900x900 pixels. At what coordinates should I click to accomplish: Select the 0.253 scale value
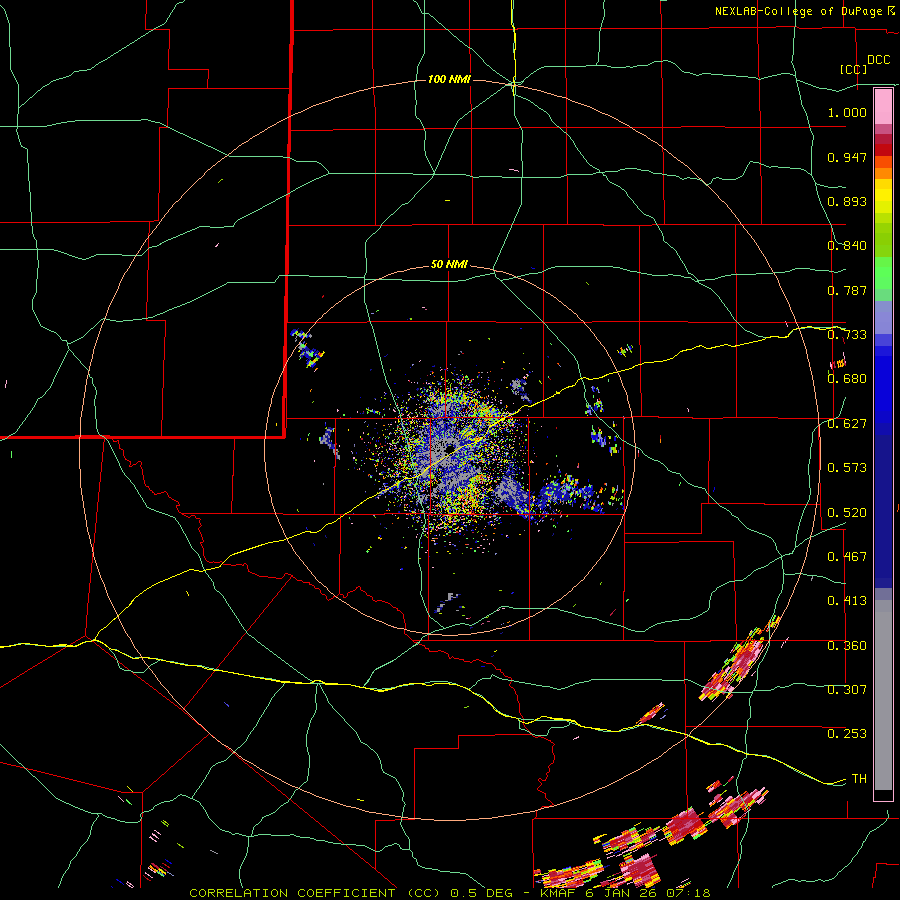[x=847, y=734]
